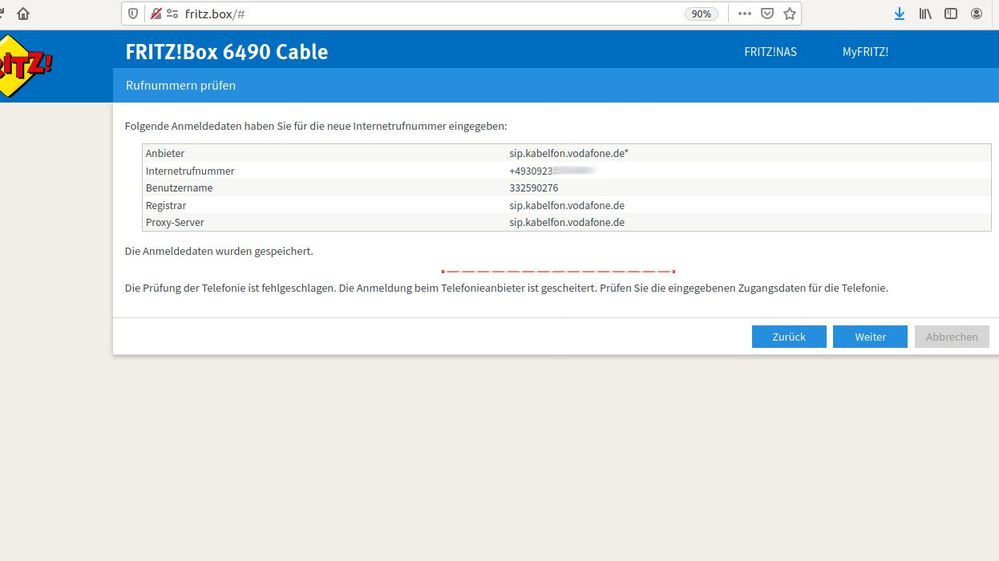The width and height of the screenshot is (999, 561).
Task: Click the FRITZ! logo
Action: pos(24,66)
